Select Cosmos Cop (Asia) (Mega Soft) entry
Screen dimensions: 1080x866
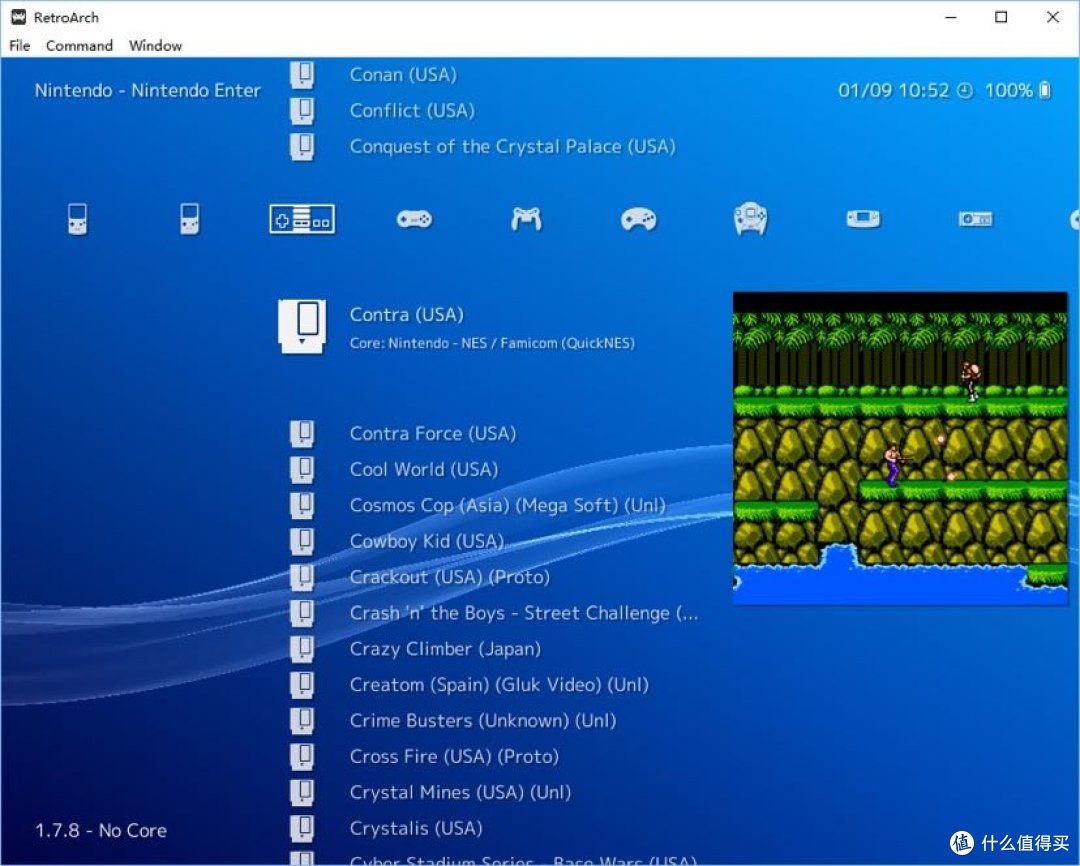(508, 505)
